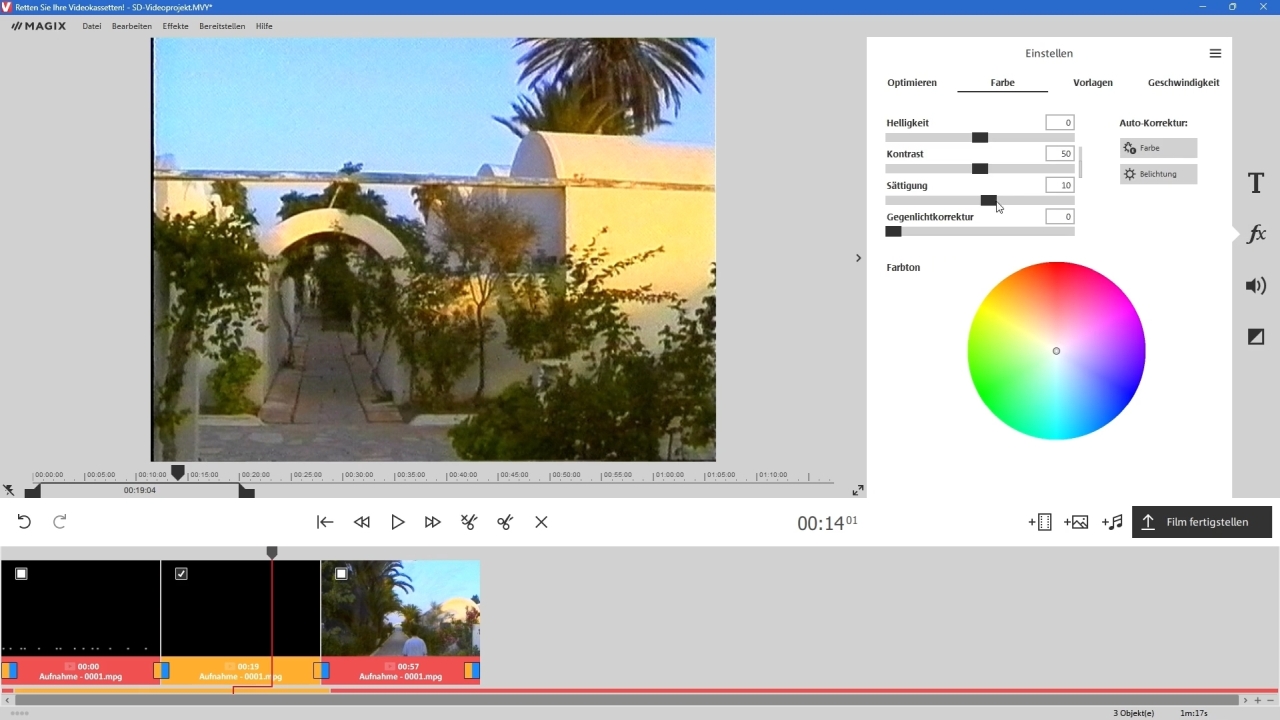The image size is (1280, 720).
Task: Delete the selected object with X icon
Action: pos(541,522)
